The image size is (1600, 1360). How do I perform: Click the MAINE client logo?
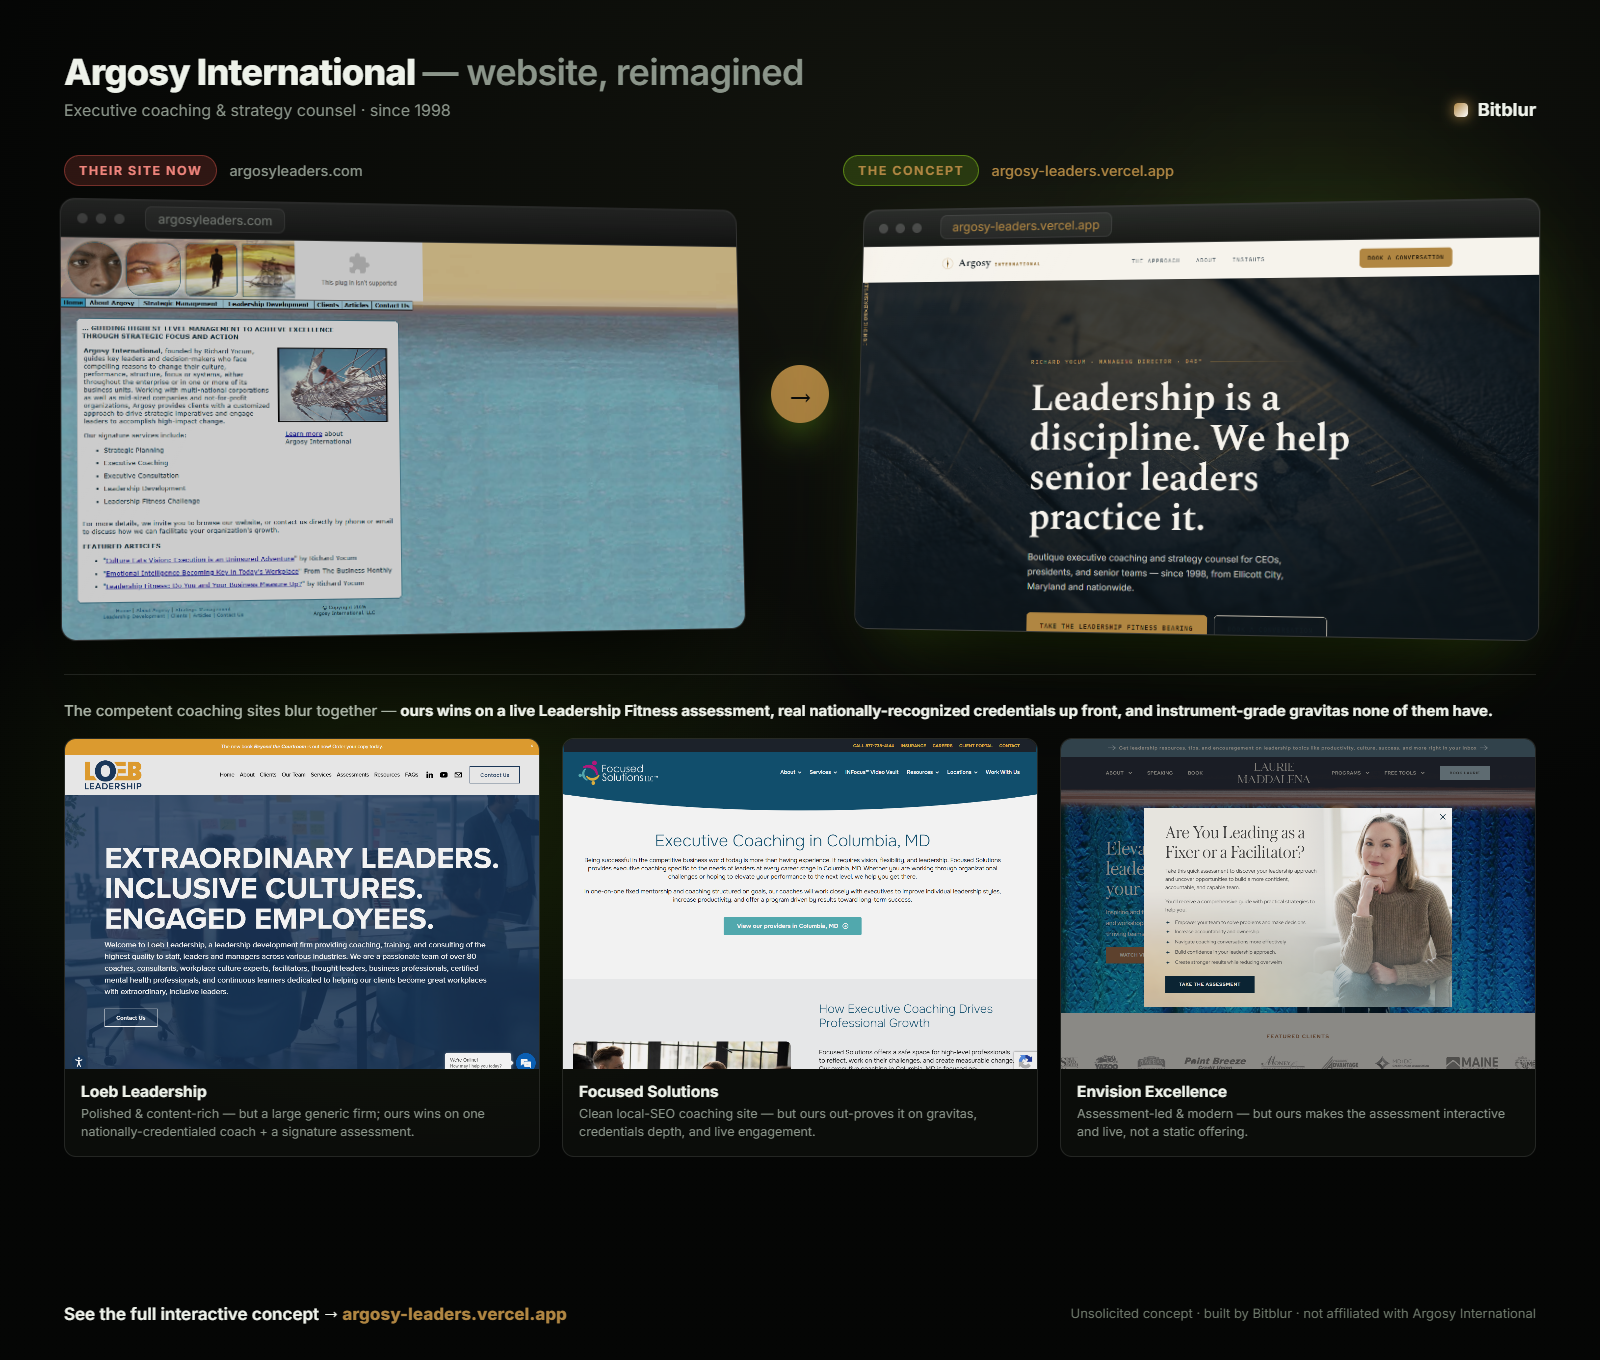click(1473, 1062)
